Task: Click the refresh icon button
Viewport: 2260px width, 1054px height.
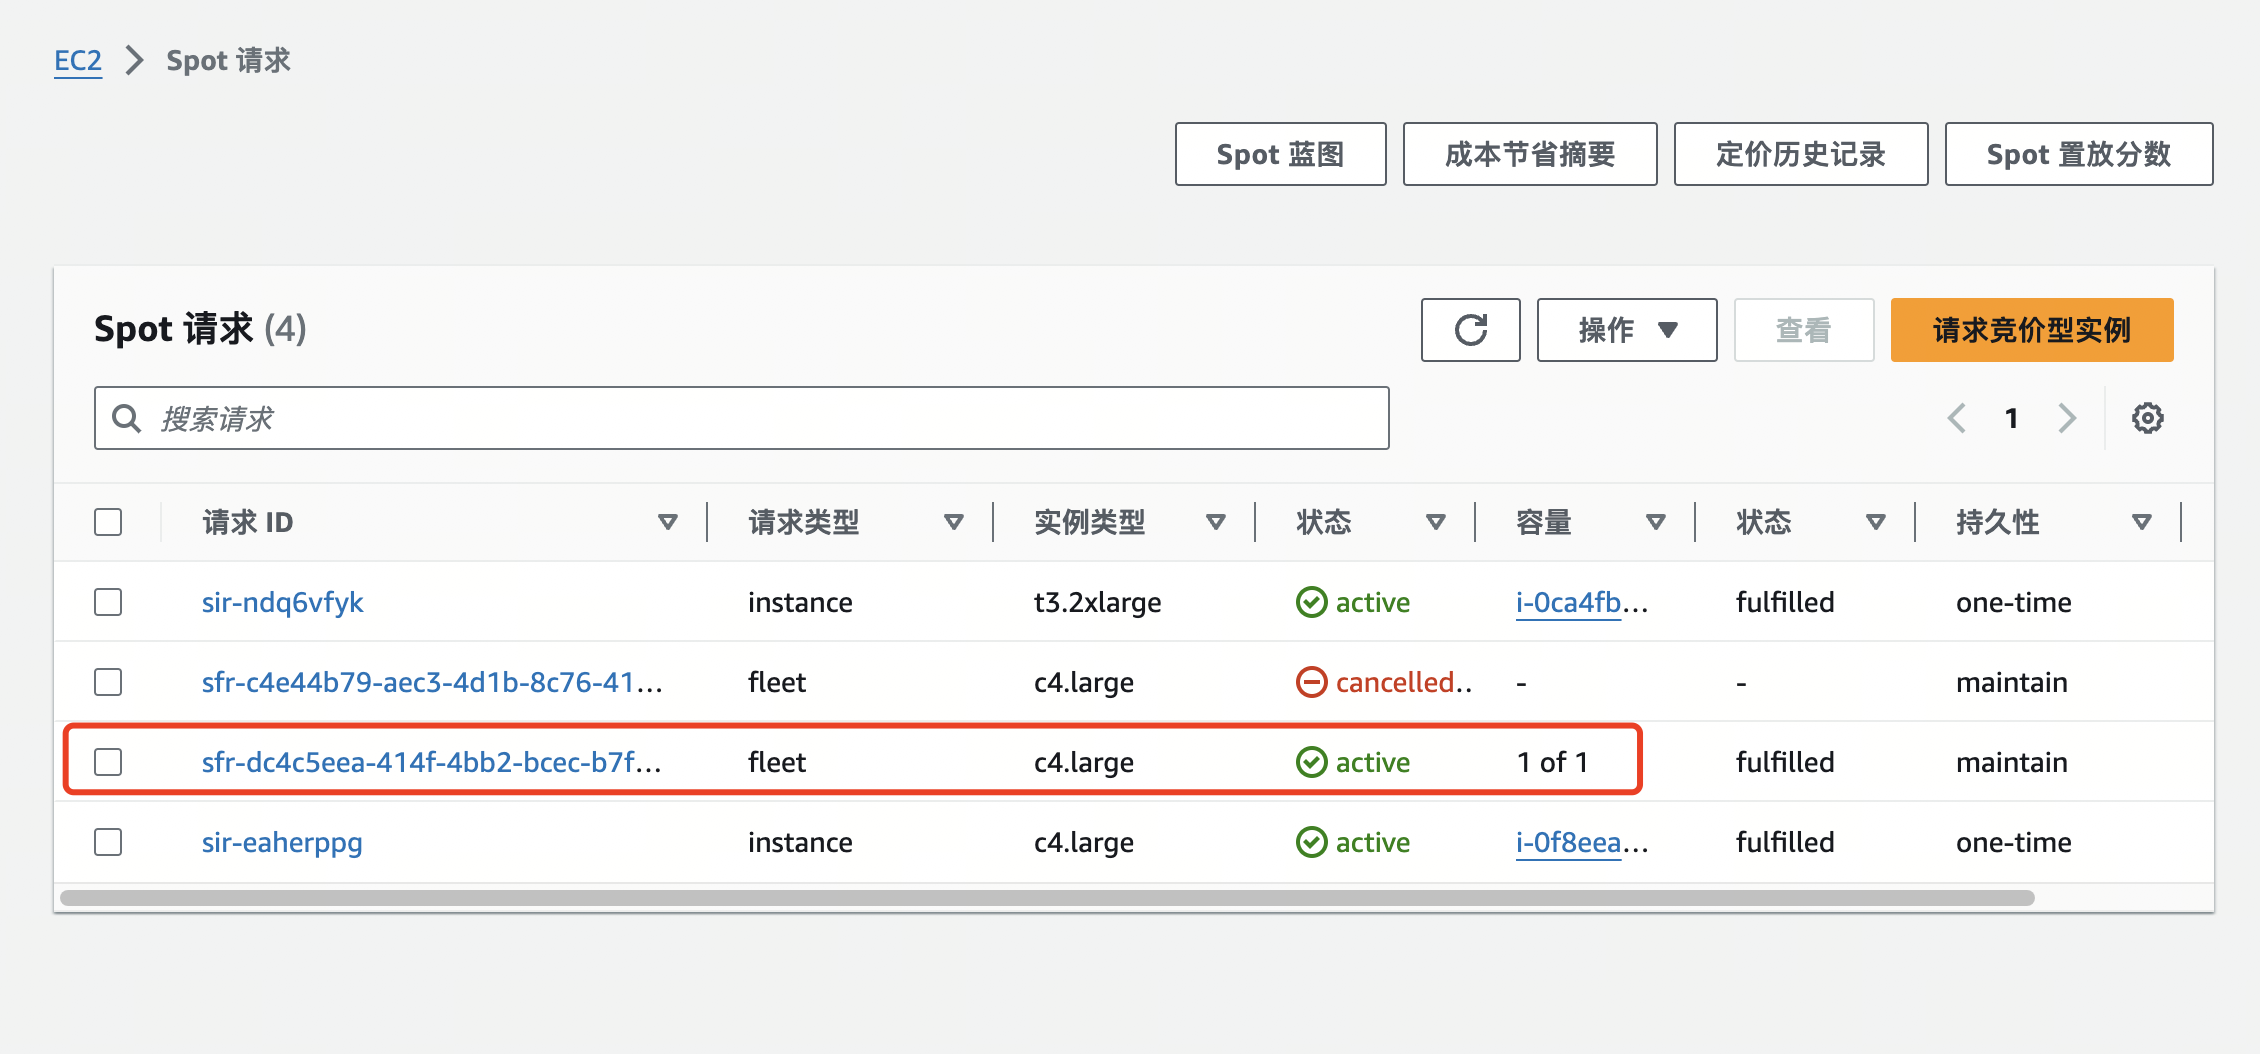Action: pyautogui.click(x=1470, y=330)
